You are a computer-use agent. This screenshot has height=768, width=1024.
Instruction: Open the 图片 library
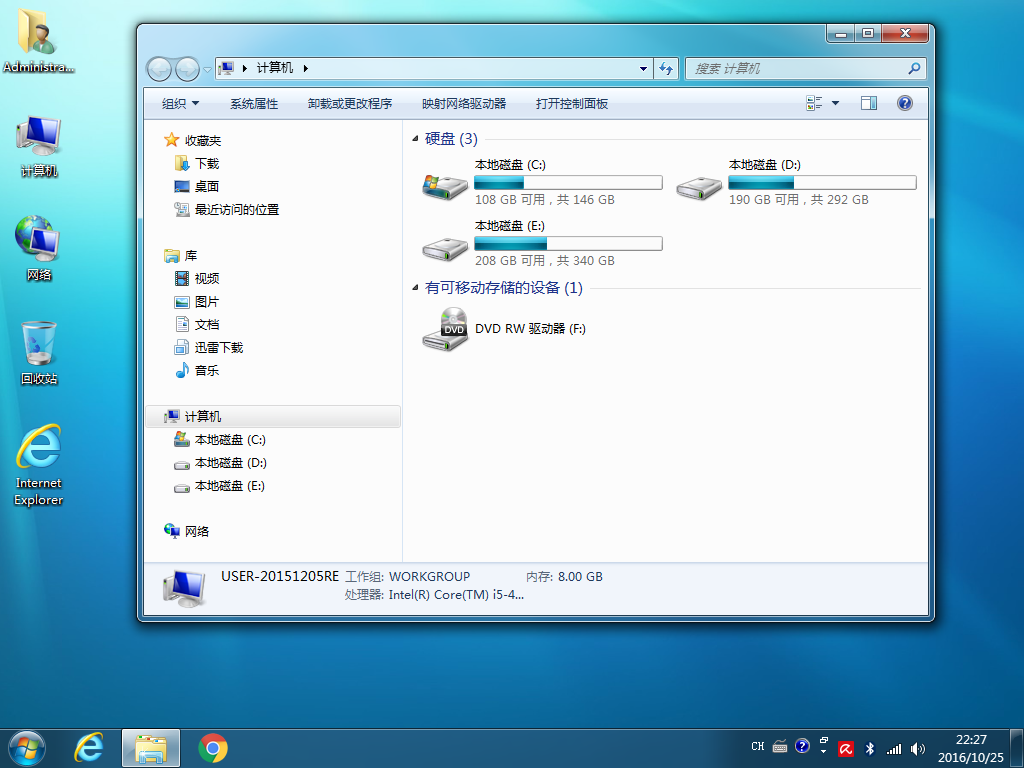click(197, 301)
